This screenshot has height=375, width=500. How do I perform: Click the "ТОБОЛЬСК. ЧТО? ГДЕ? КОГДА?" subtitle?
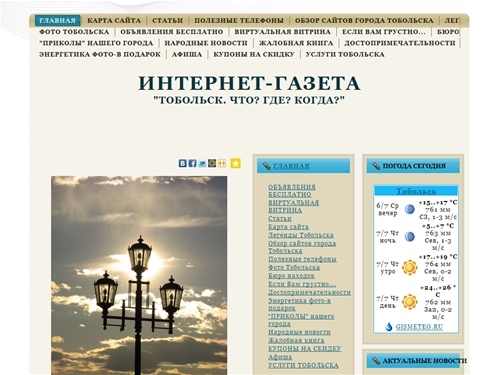click(249, 100)
